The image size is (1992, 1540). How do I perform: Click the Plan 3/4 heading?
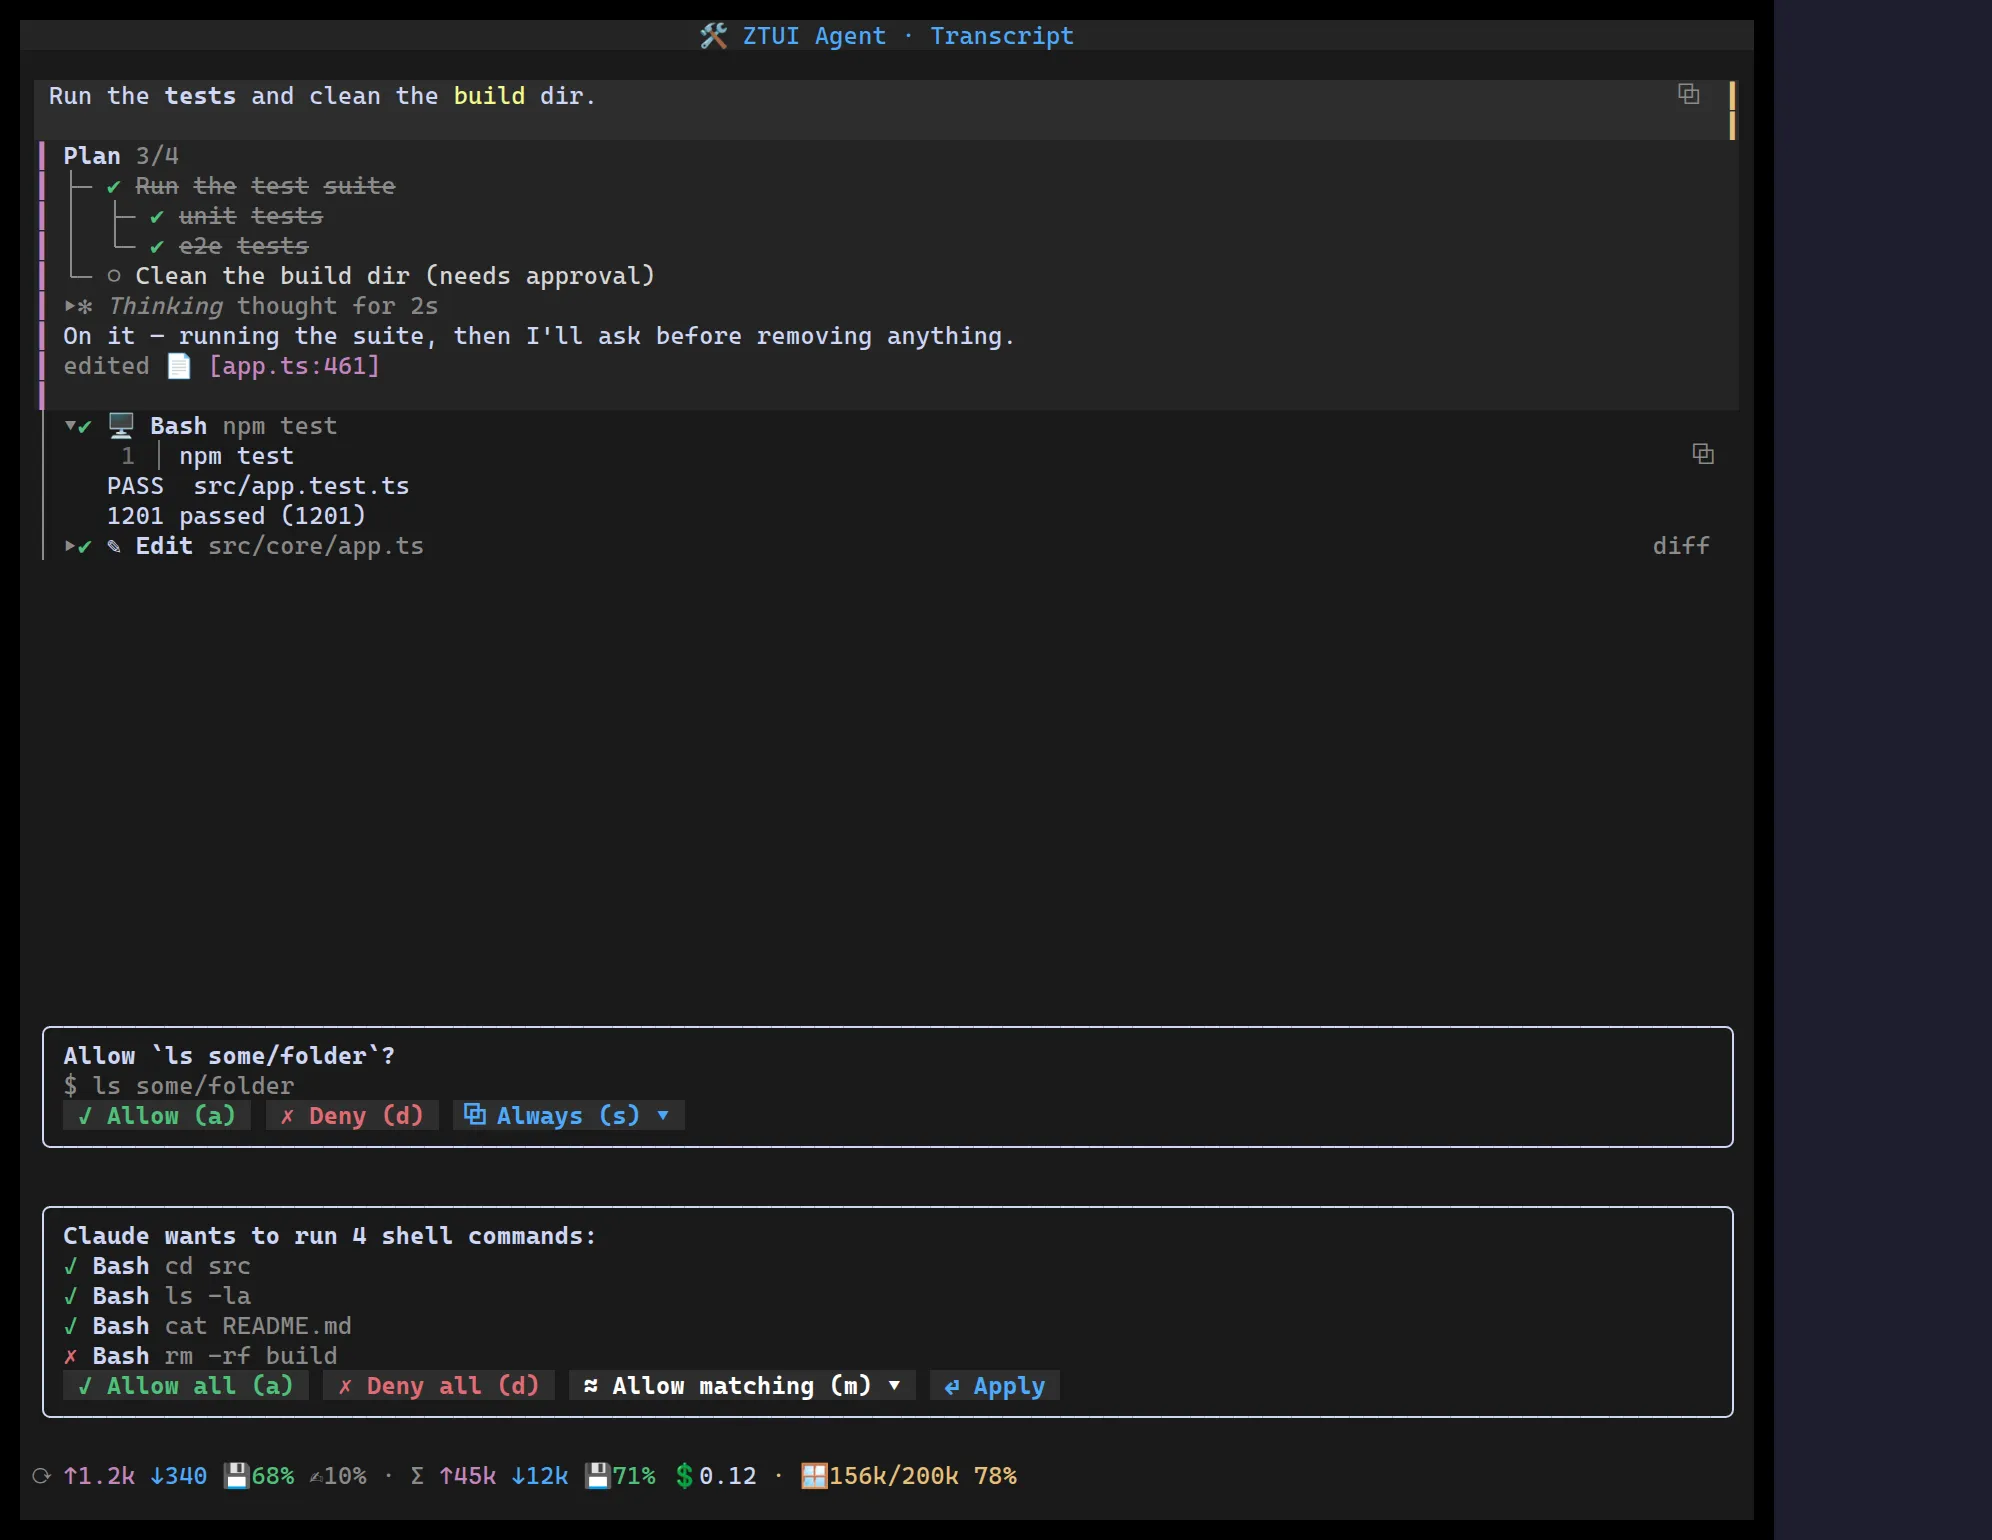[121, 156]
